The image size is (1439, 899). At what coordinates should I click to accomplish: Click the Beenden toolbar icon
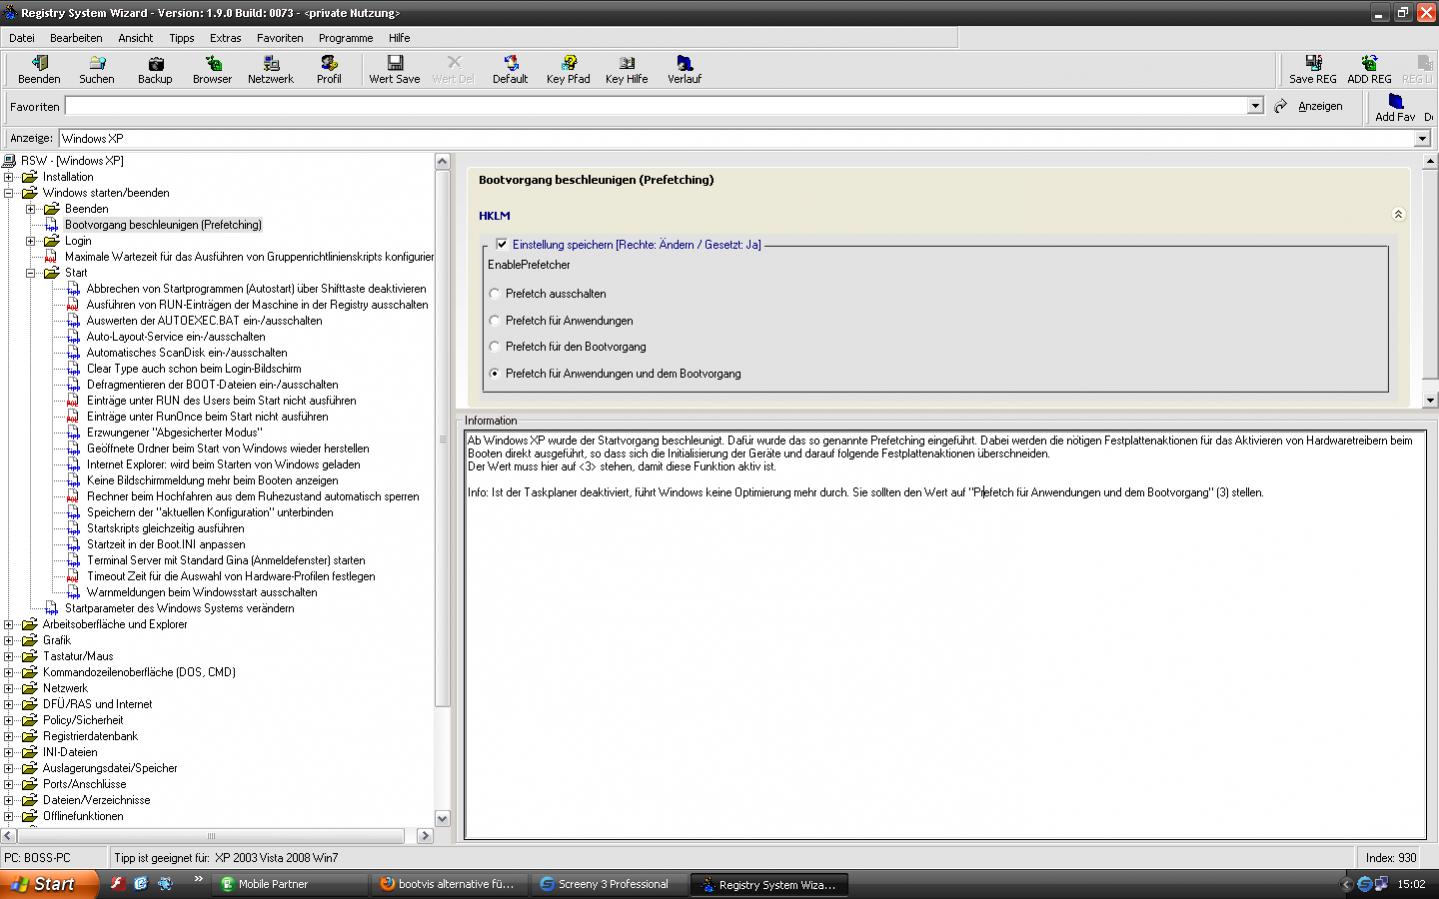point(39,70)
